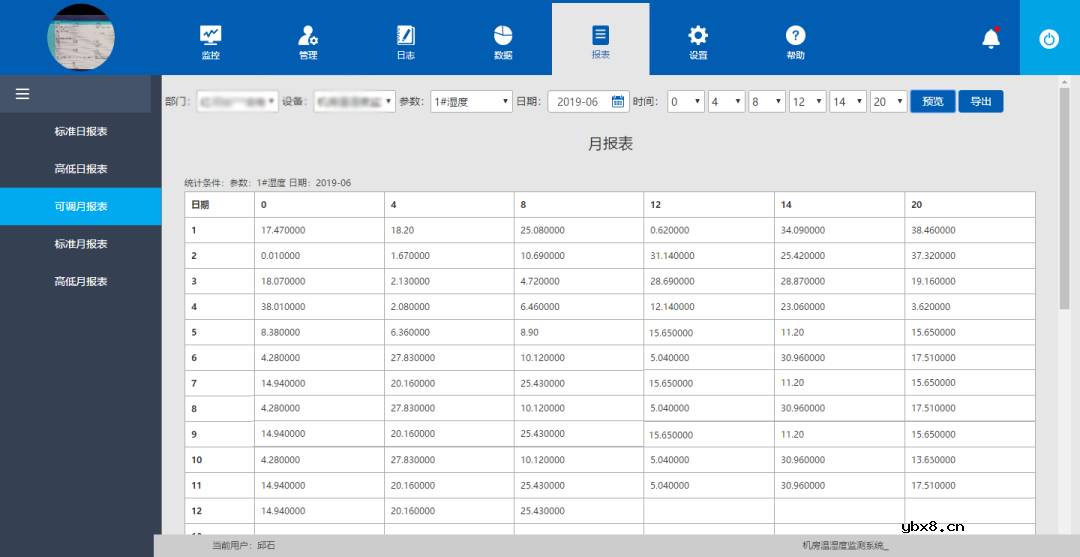Click the 2019-06 date input field

point(578,102)
